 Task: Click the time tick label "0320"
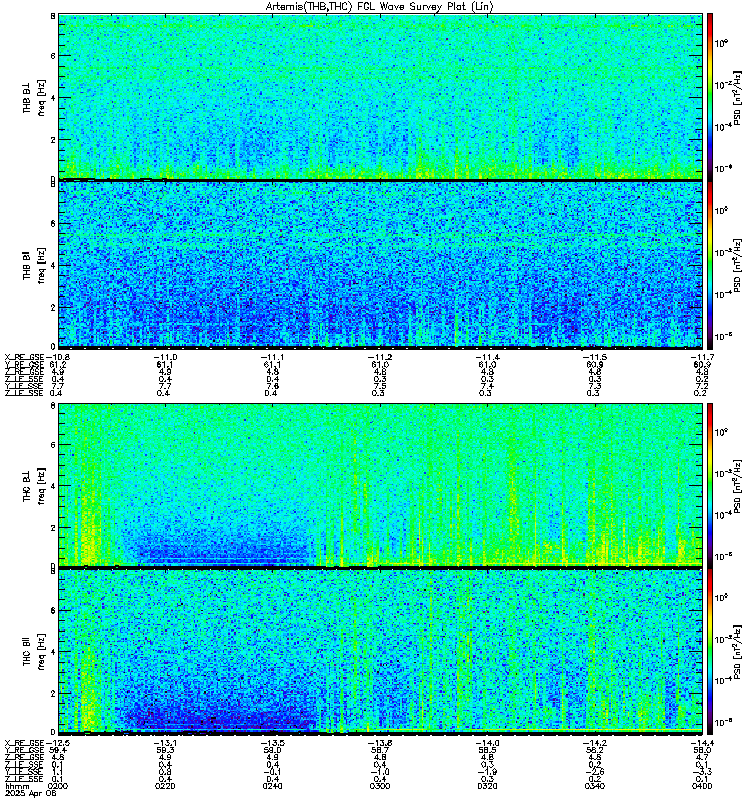coord(487,786)
